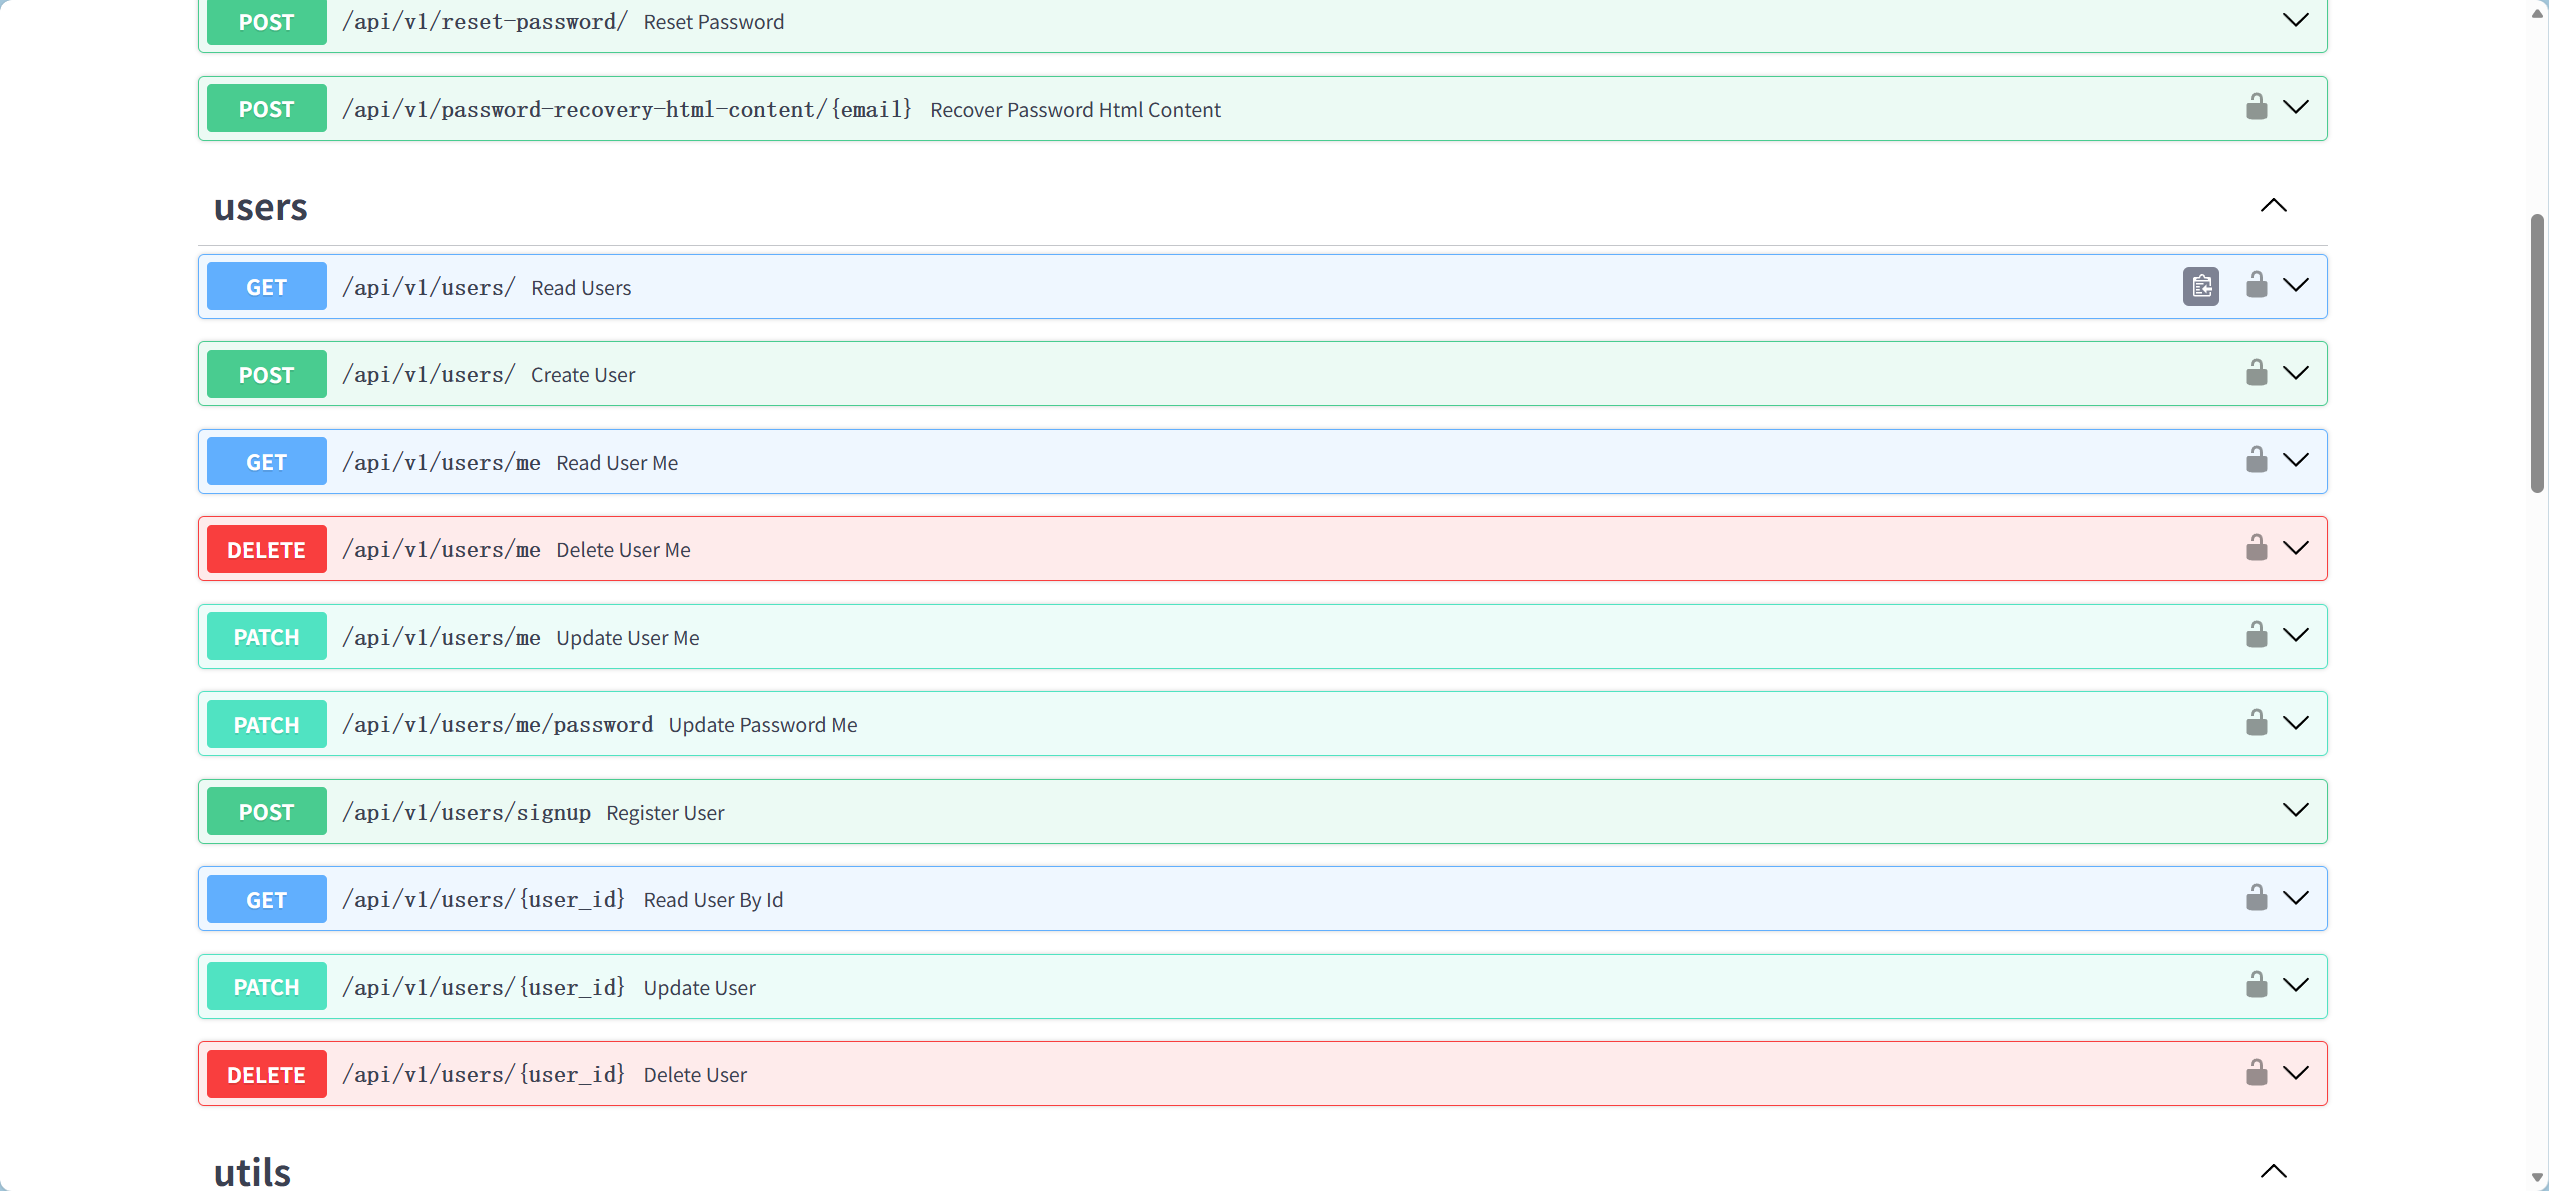Collapse the users section
The width and height of the screenshot is (2549, 1191).
click(x=2273, y=206)
